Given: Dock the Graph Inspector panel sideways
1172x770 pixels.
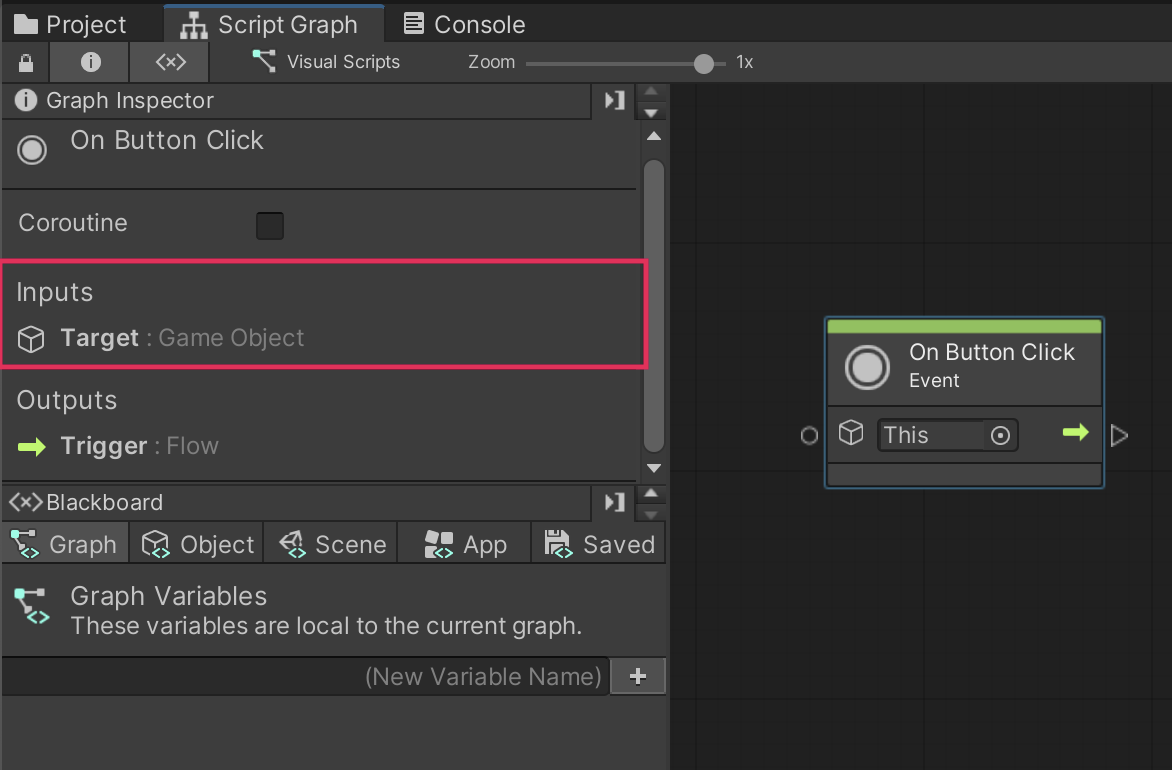Looking at the screenshot, I should pos(614,100).
